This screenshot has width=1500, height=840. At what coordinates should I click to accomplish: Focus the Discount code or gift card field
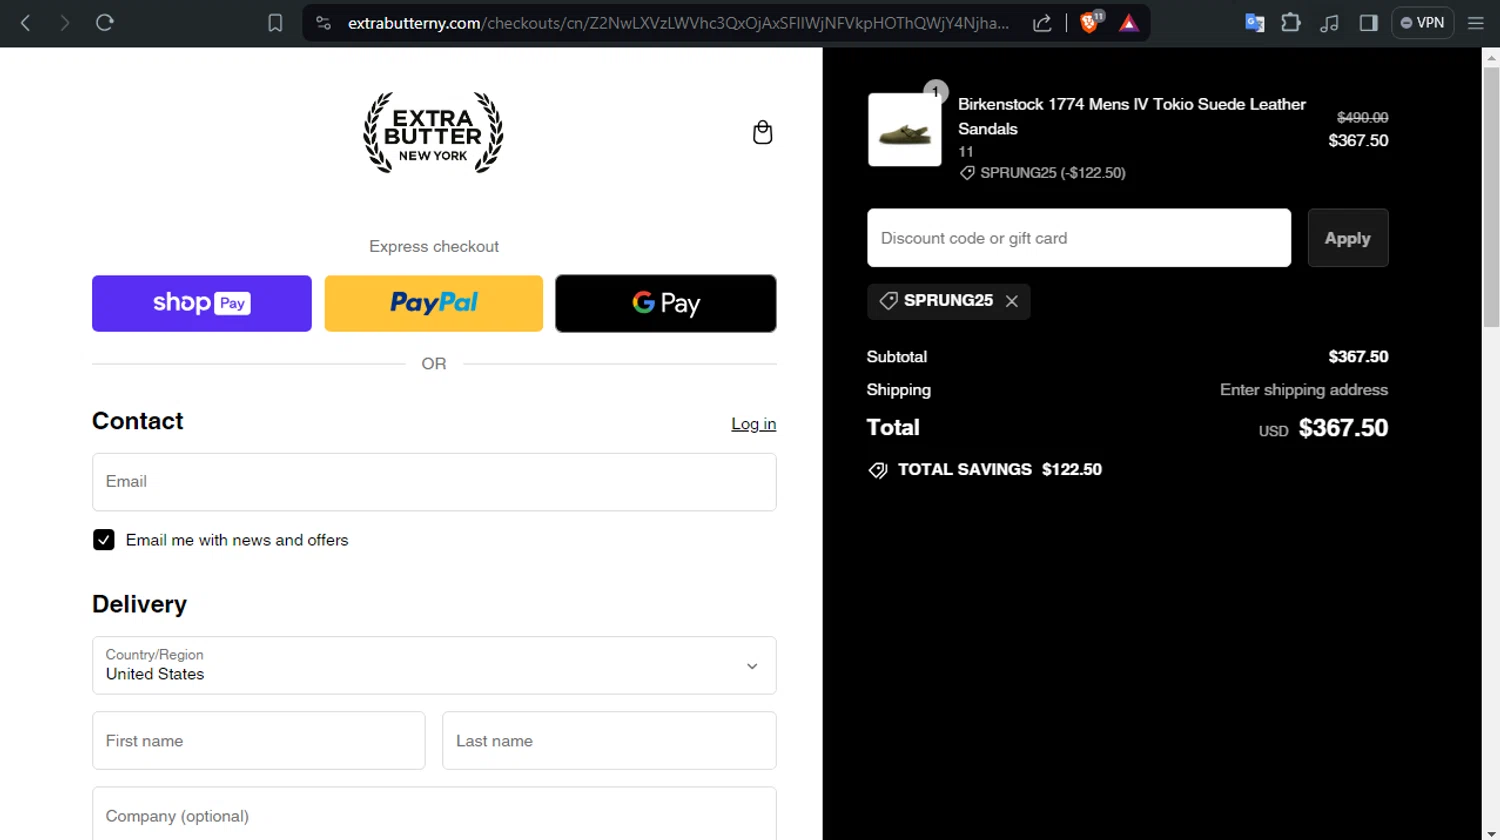point(1079,238)
